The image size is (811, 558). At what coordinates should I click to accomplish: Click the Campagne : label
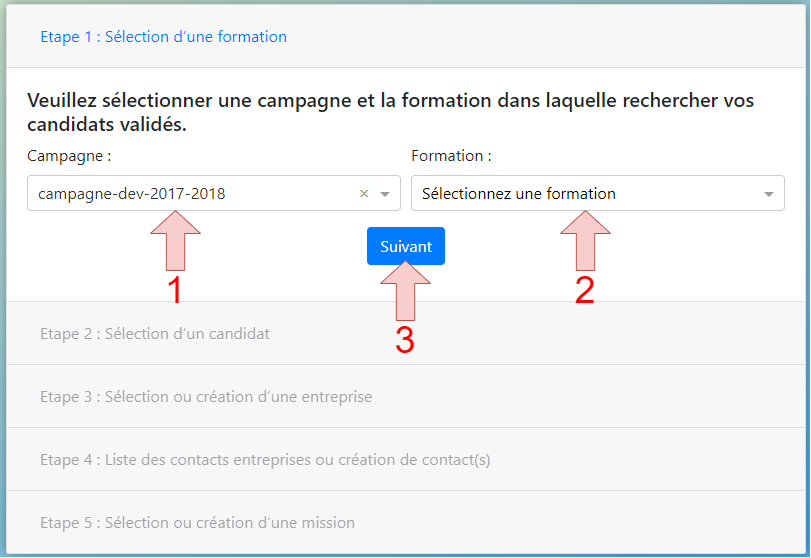pyautogui.click(x=69, y=156)
